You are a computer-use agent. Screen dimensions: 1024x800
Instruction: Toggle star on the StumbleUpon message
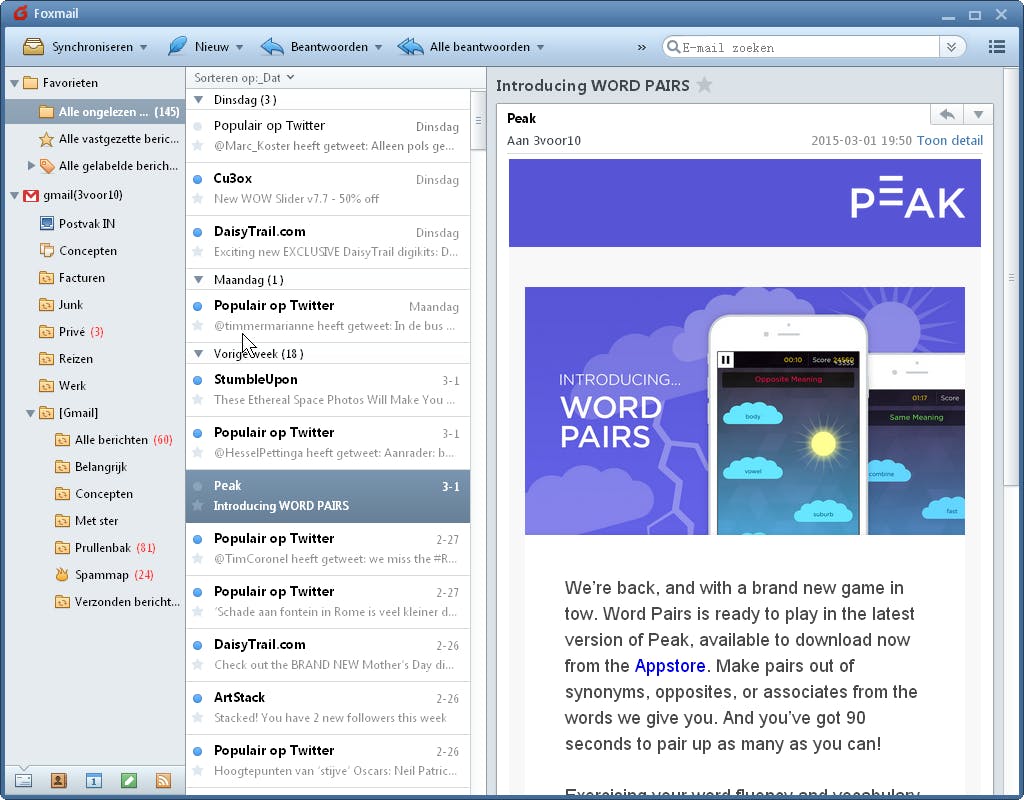click(x=198, y=400)
